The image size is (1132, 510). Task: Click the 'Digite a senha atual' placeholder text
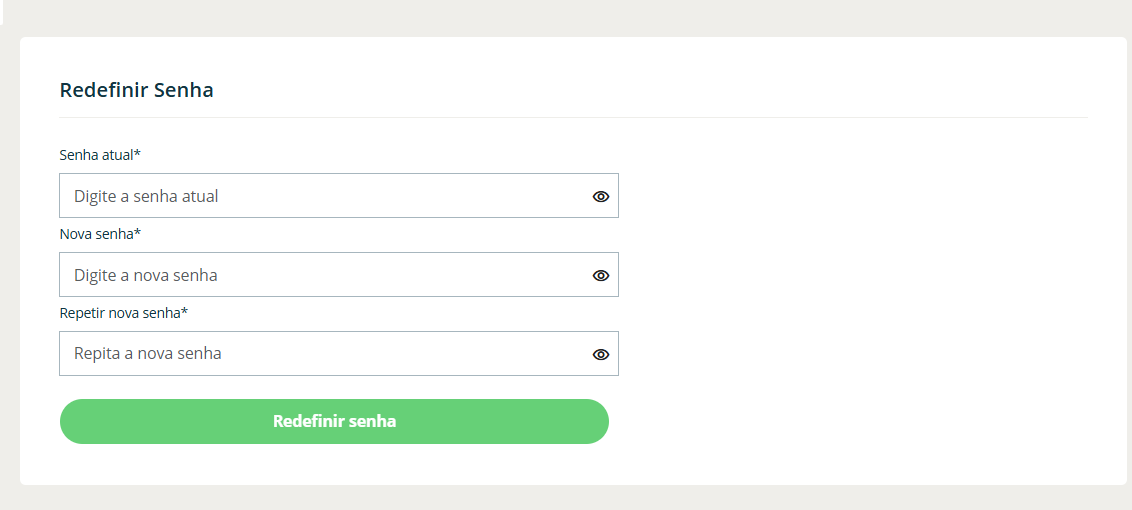(x=146, y=196)
